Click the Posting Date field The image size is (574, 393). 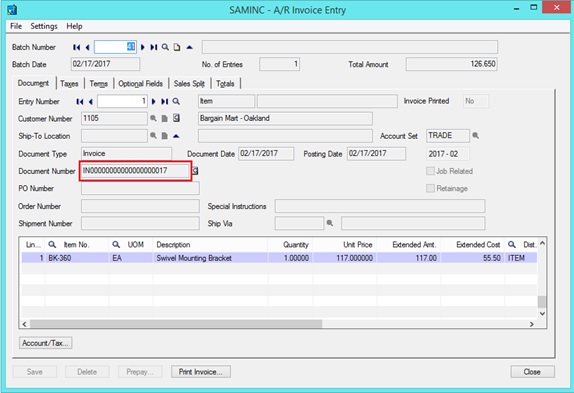(376, 153)
